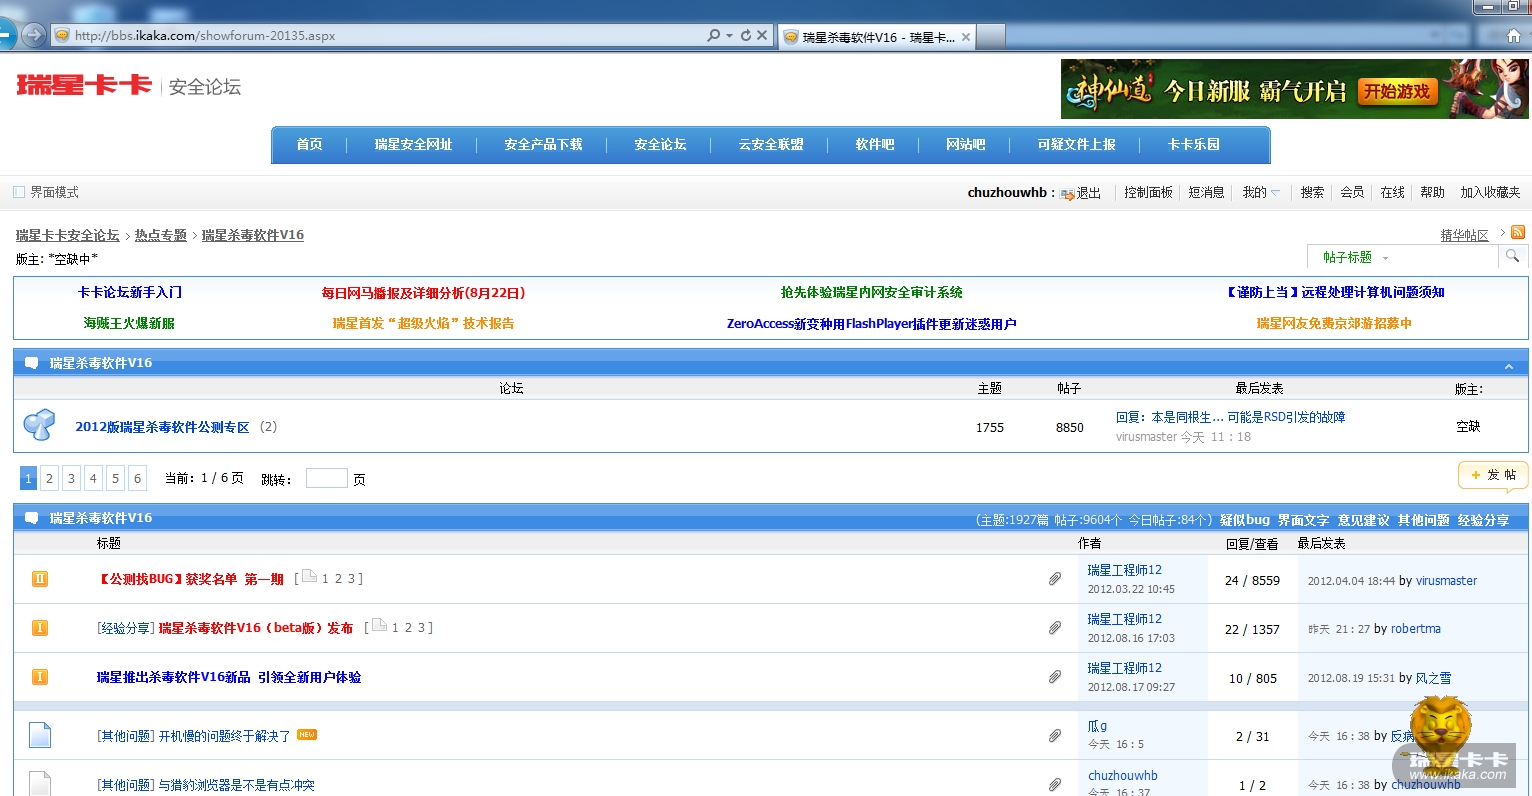The height and width of the screenshot is (796, 1532).
Task: Select 云安全联盟 navigation menu item
Action: pyautogui.click(x=771, y=145)
